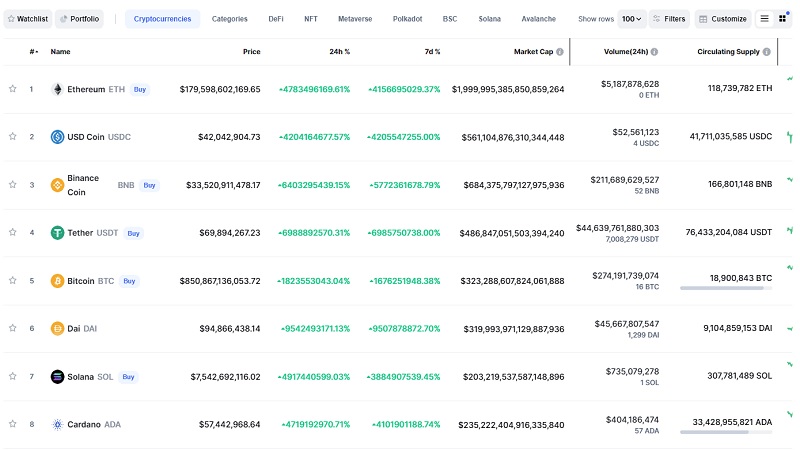Click the Solana logo
Screen dimensions: 800x450
click(57, 377)
